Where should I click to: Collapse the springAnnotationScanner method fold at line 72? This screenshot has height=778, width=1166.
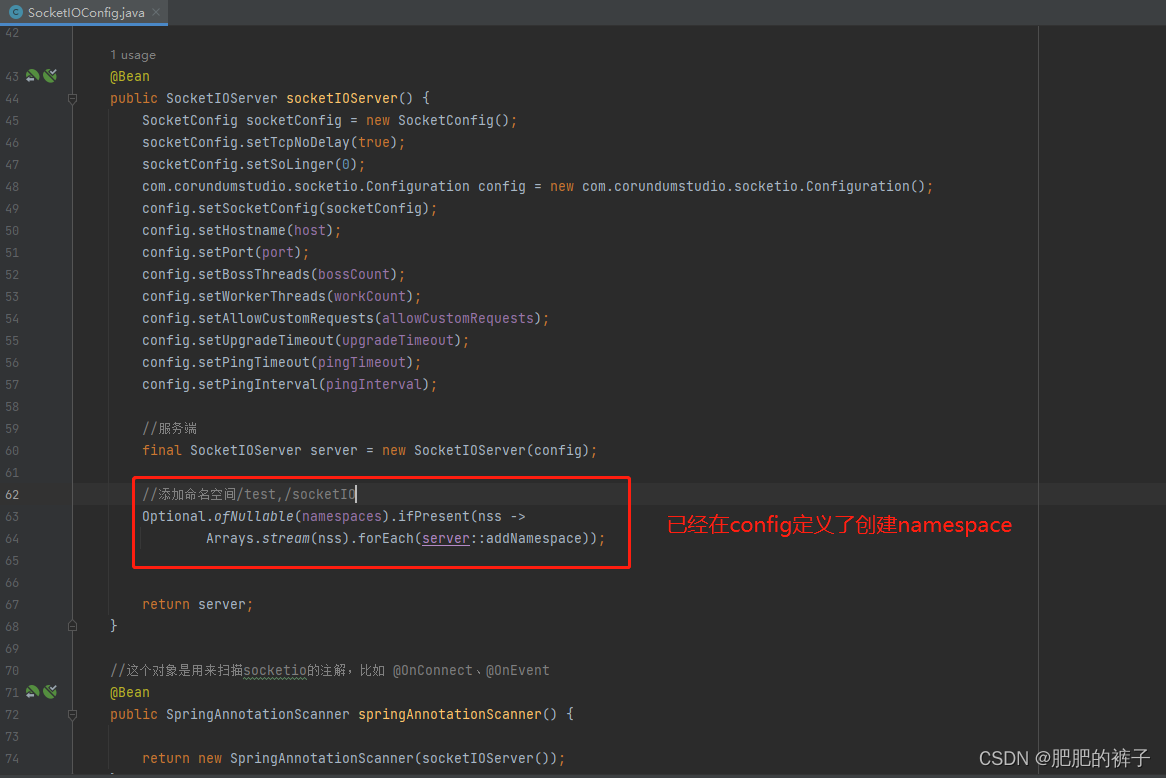72,715
